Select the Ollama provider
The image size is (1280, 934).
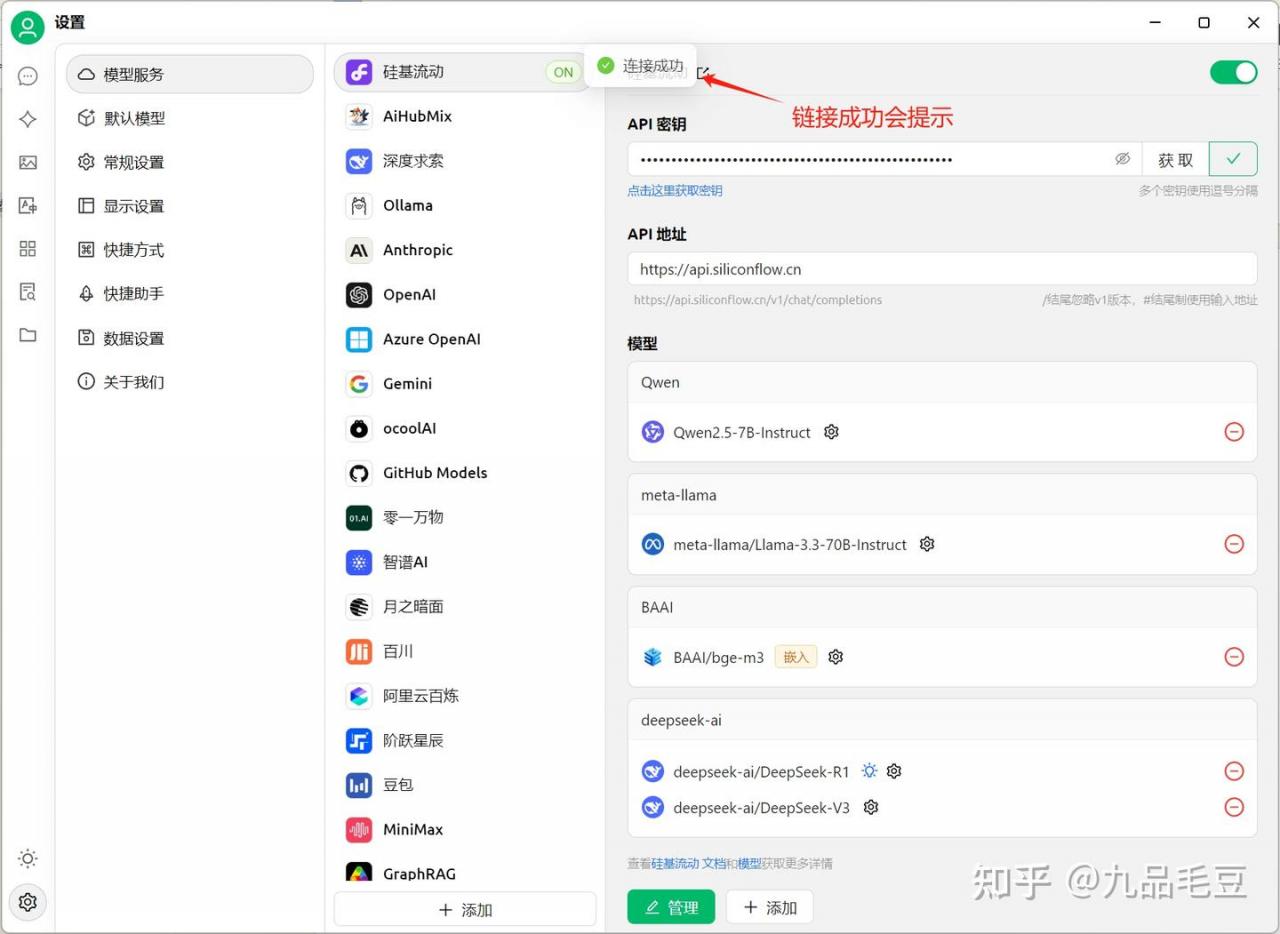click(465, 205)
